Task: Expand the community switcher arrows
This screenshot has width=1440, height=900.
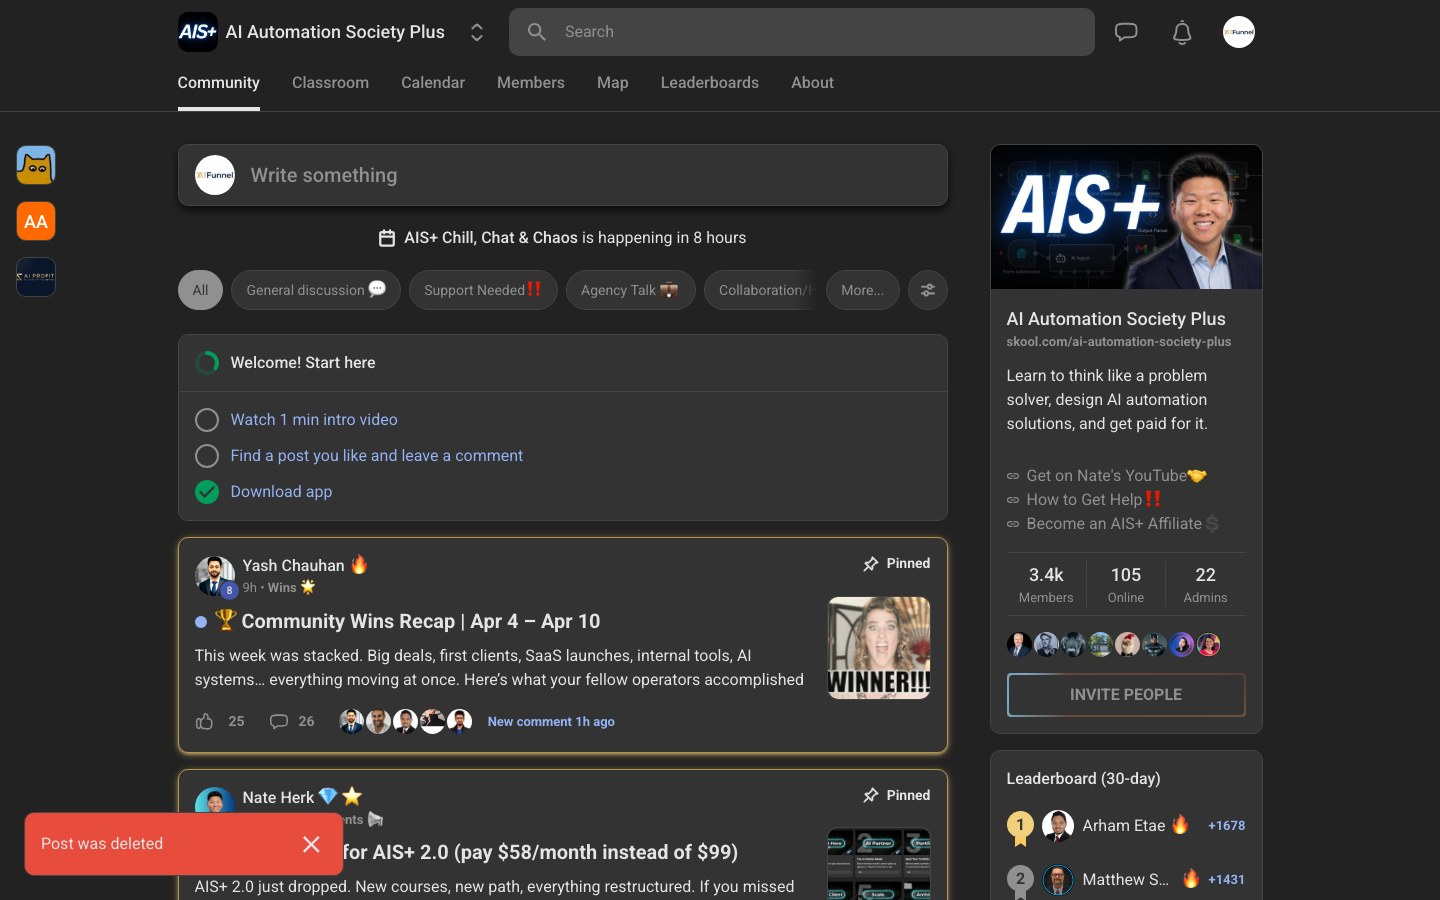Action: point(477,32)
